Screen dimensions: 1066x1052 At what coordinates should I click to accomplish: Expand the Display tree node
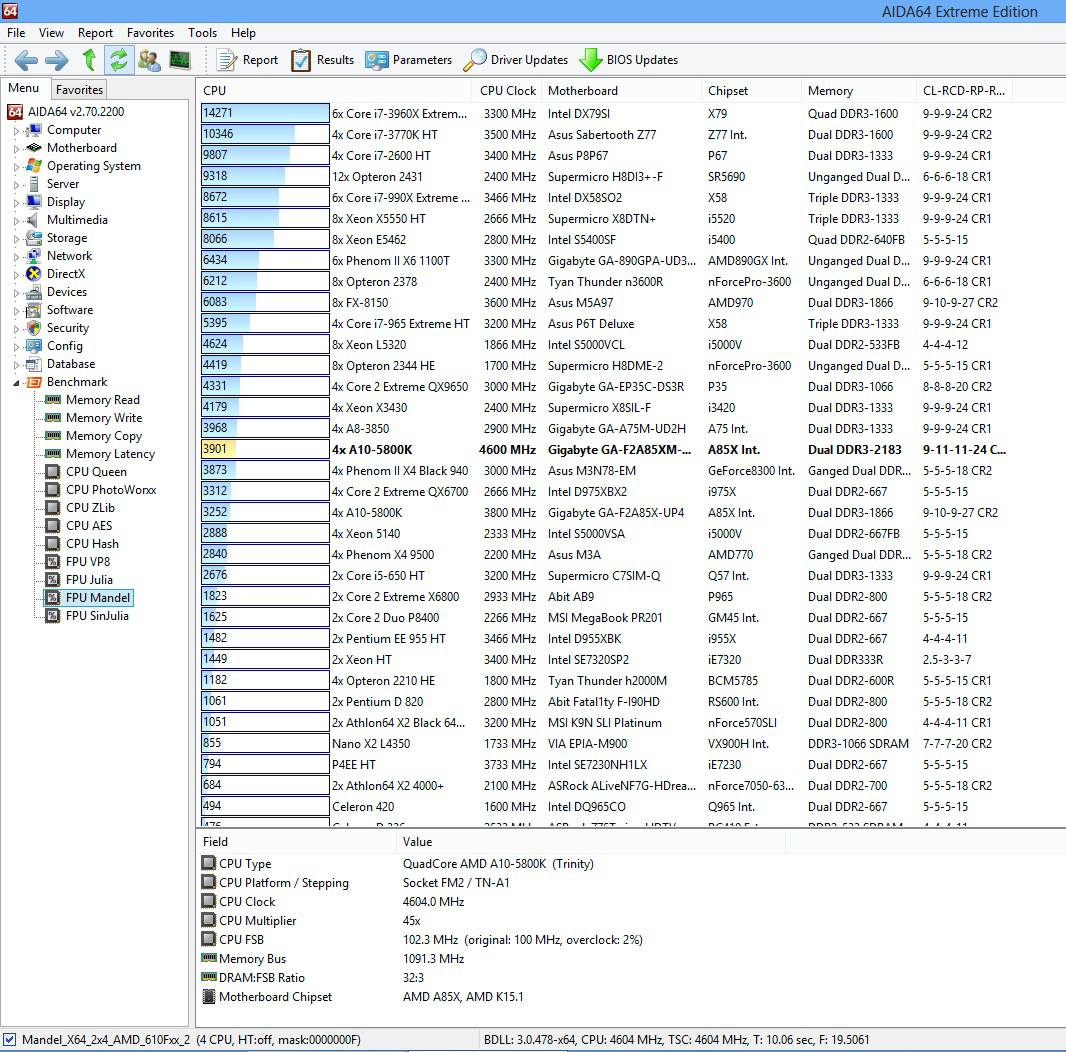point(16,203)
